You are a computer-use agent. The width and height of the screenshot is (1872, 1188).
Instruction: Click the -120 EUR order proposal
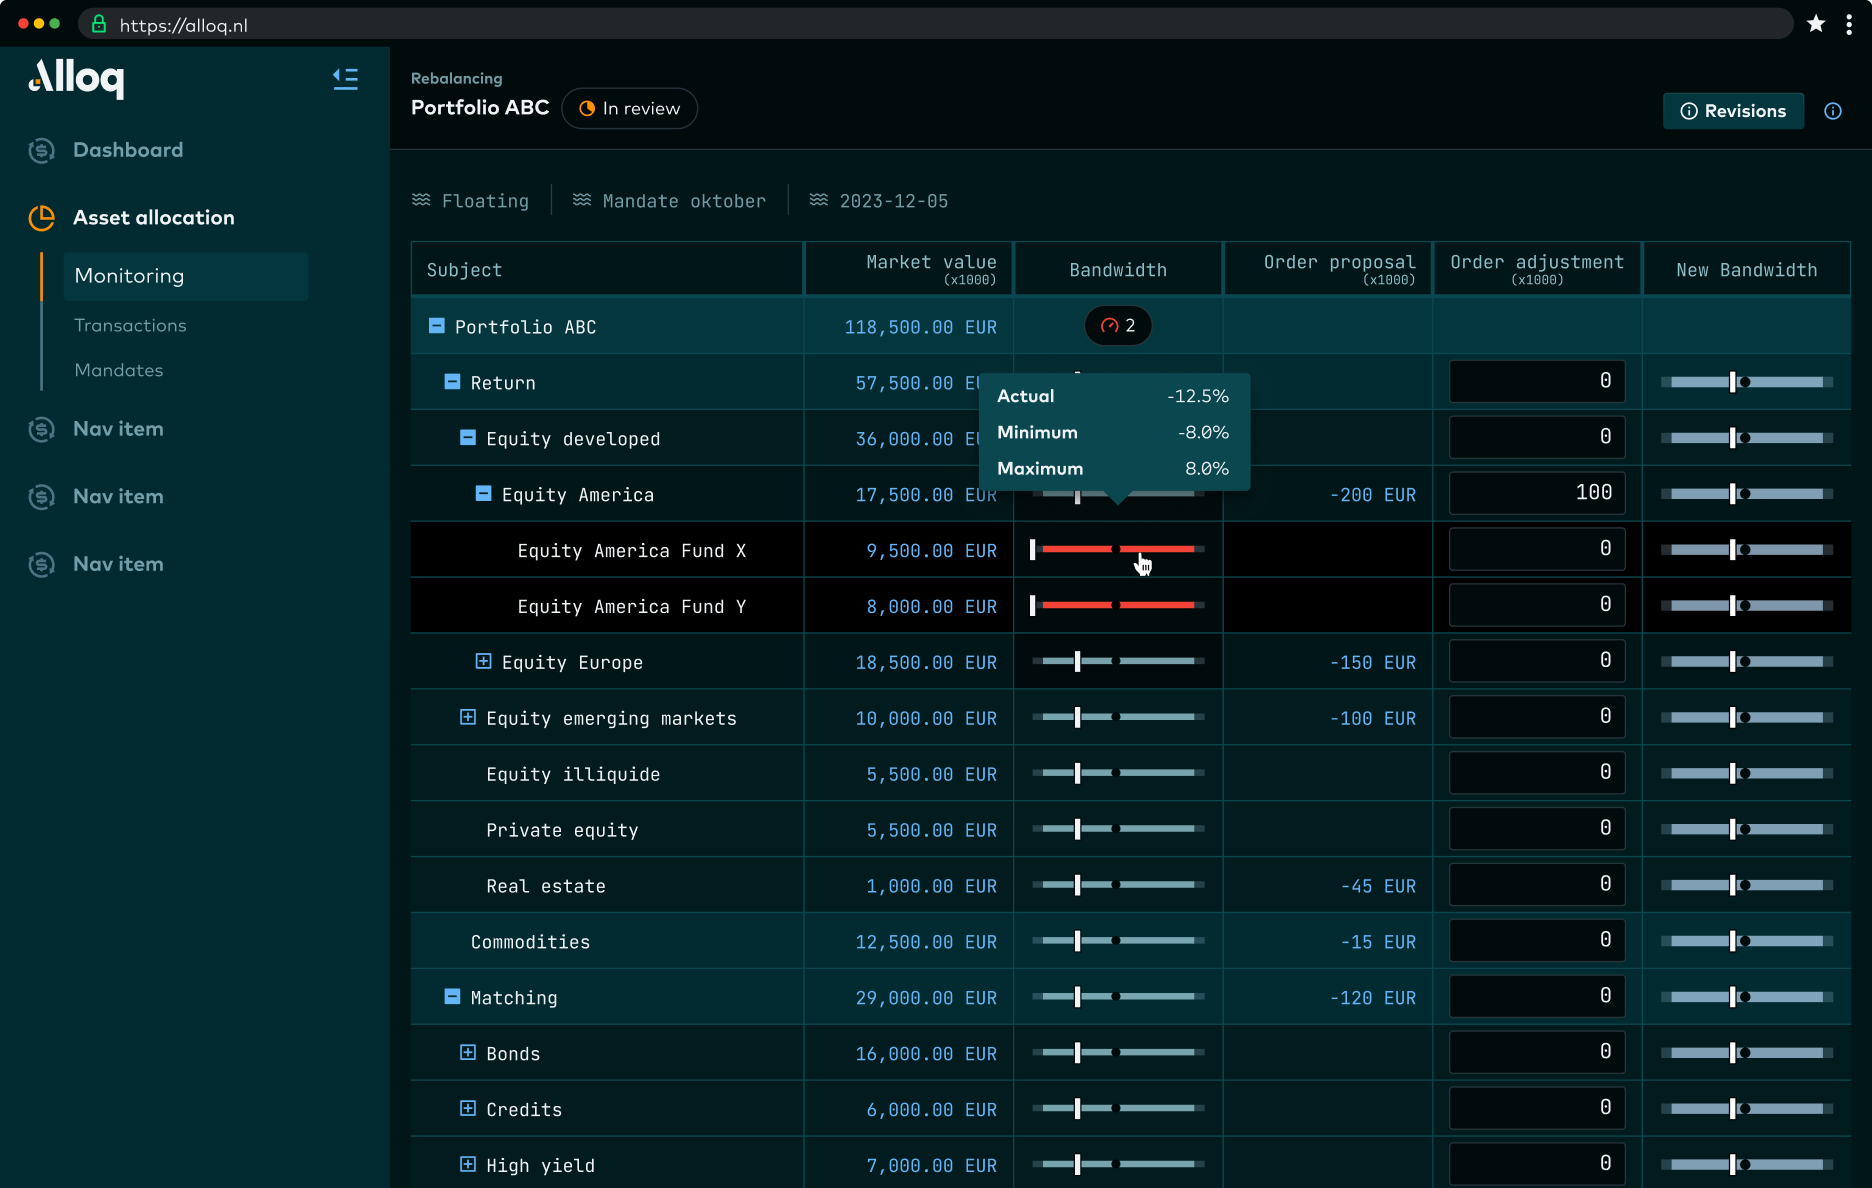[1373, 998]
